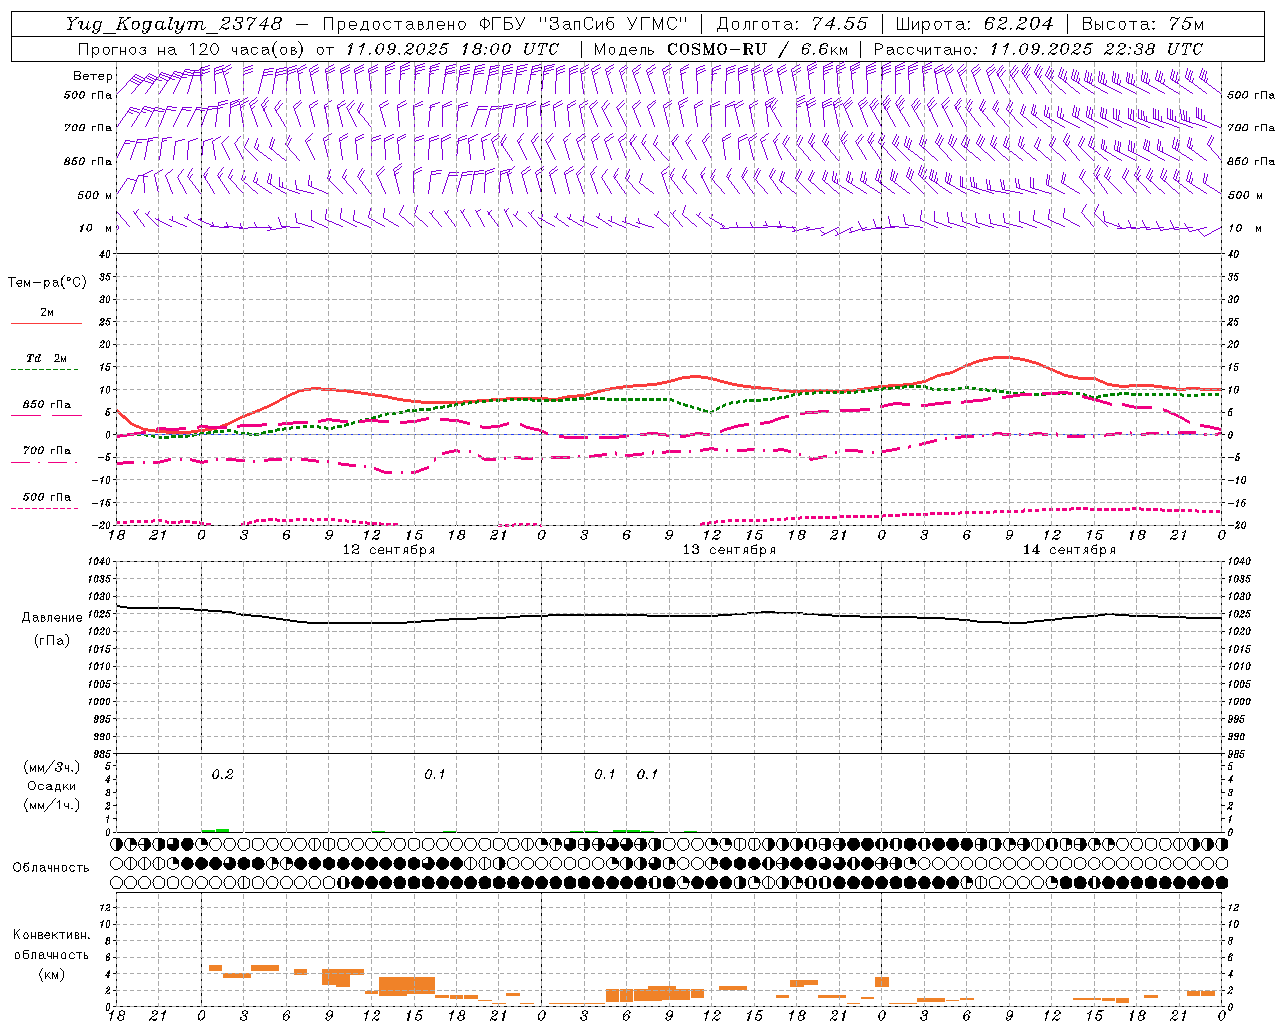Click the (мм/3ч.) units label
The height and width of the screenshot is (1024, 1280).
52,768
